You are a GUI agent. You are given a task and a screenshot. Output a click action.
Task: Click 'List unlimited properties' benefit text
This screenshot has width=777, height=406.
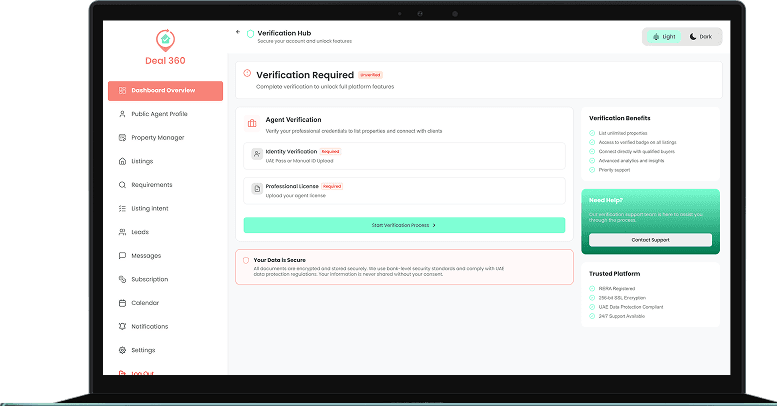(623, 133)
